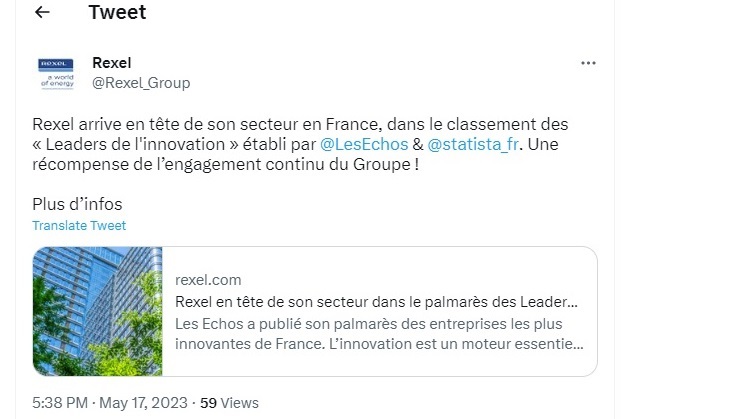Open the three-dot more options menu

(588, 63)
